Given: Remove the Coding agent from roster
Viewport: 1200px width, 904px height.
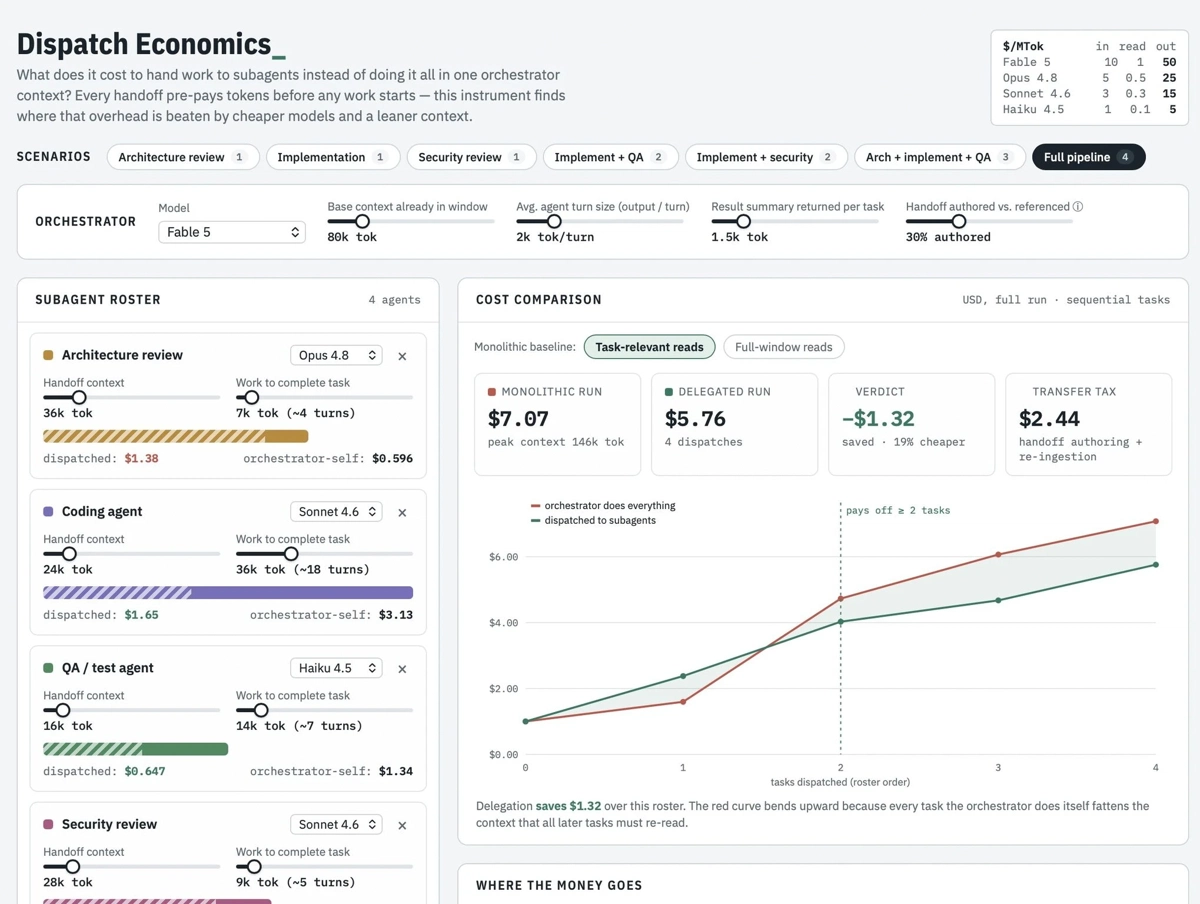Looking at the screenshot, I should (x=402, y=512).
